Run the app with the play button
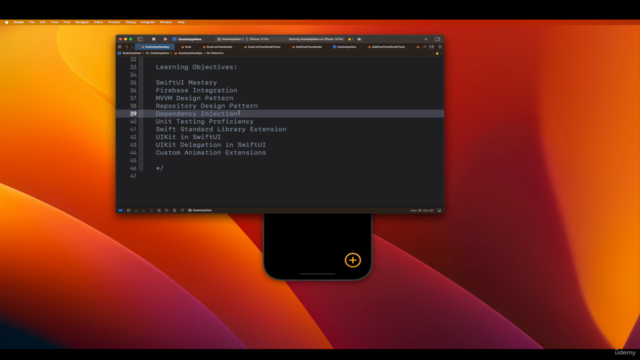 click(165, 39)
